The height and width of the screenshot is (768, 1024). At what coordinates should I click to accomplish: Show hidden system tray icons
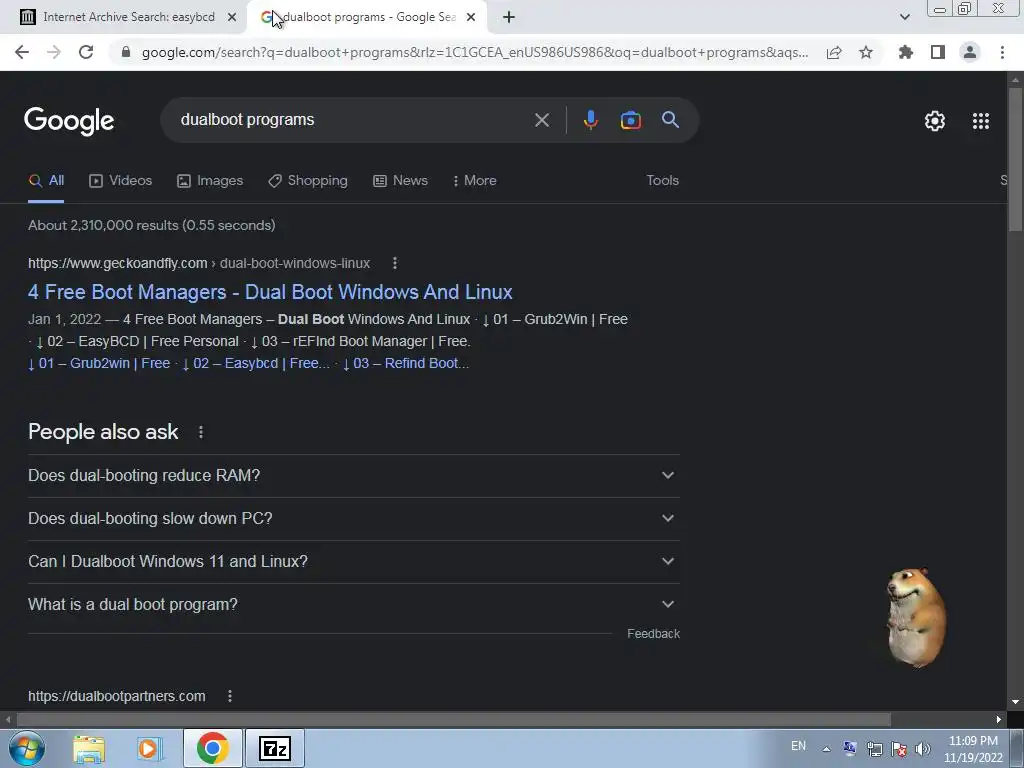tap(826, 749)
